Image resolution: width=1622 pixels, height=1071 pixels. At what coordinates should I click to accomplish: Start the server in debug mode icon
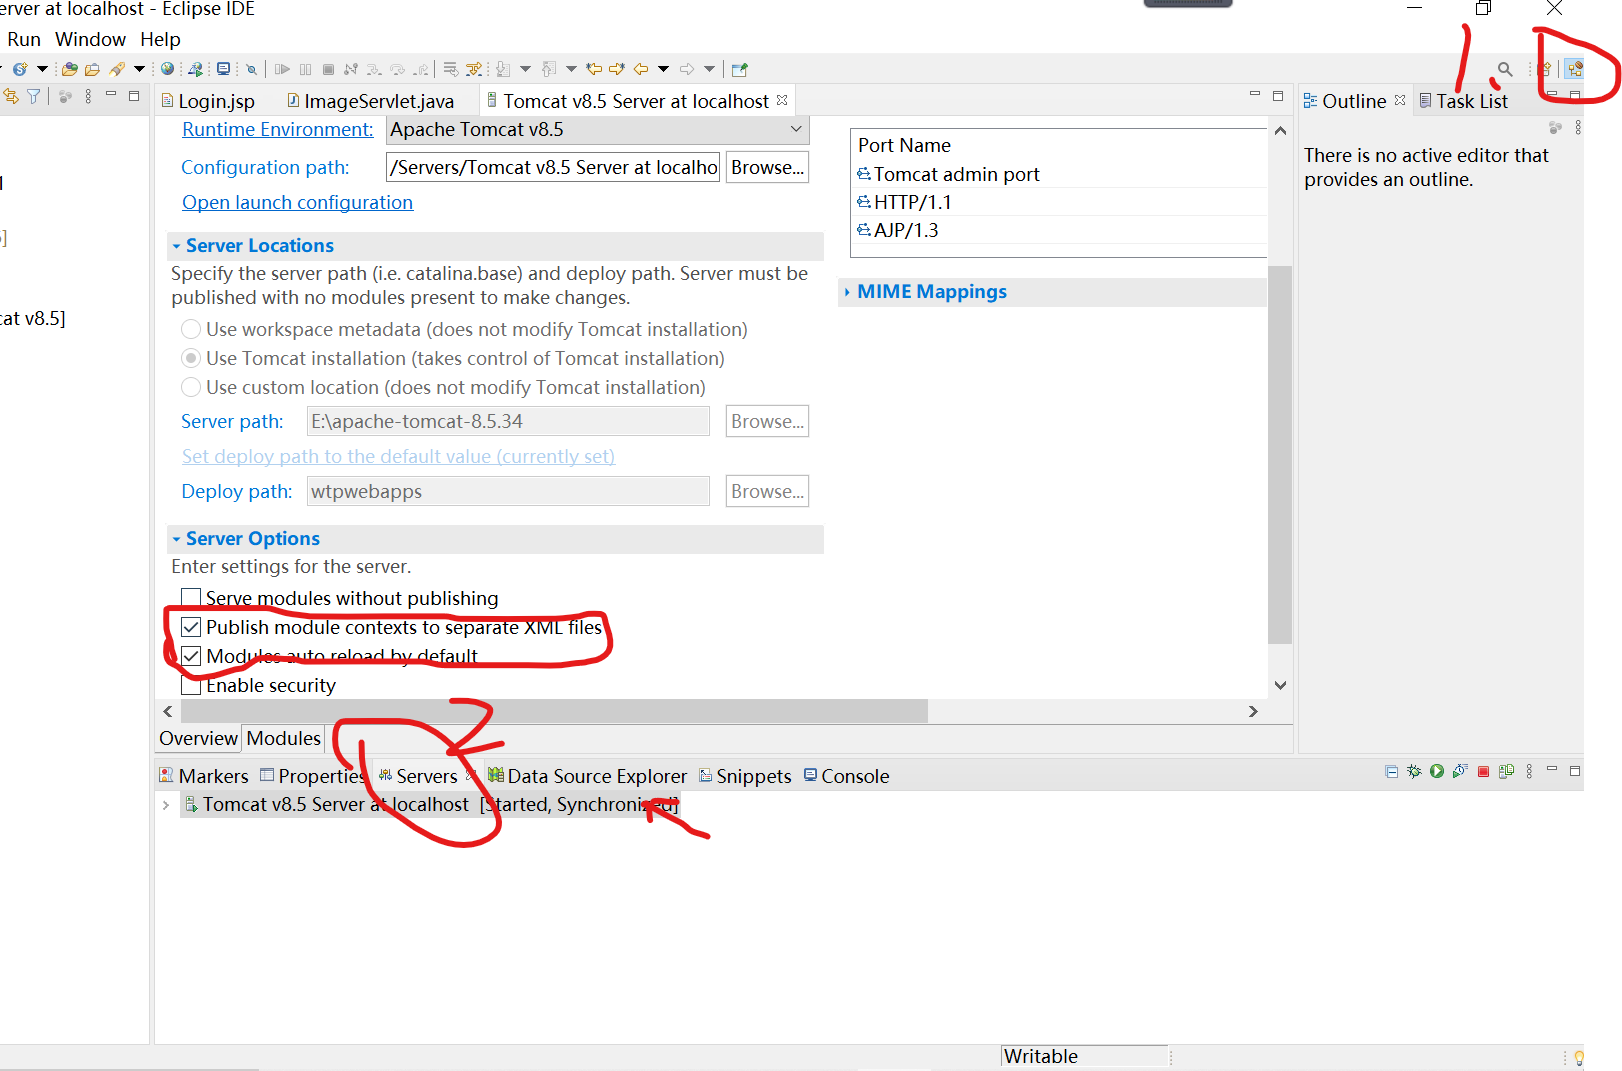click(1414, 771)
